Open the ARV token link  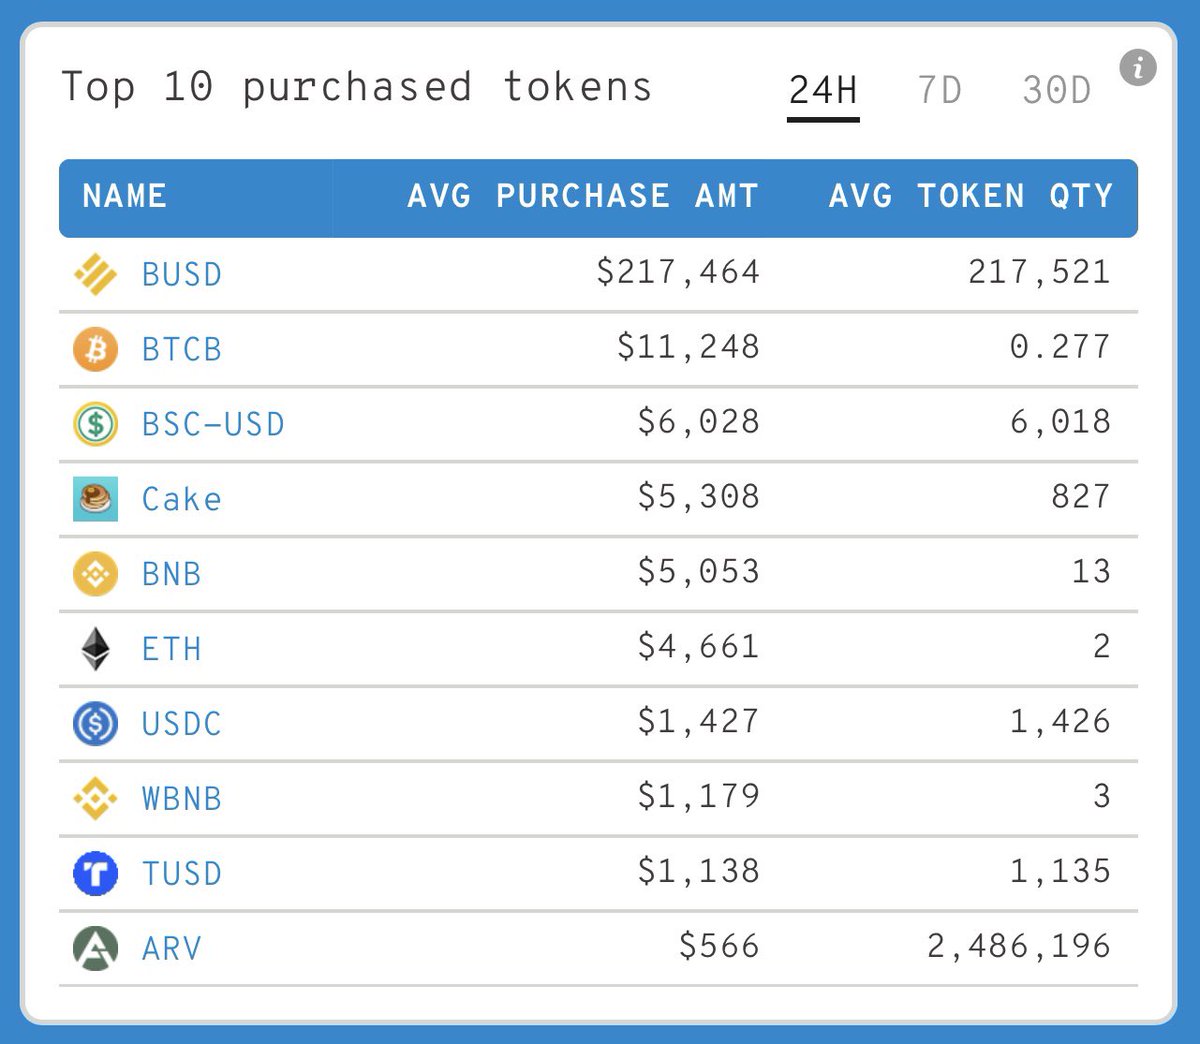pyautogui.click(x=171, y=949)
